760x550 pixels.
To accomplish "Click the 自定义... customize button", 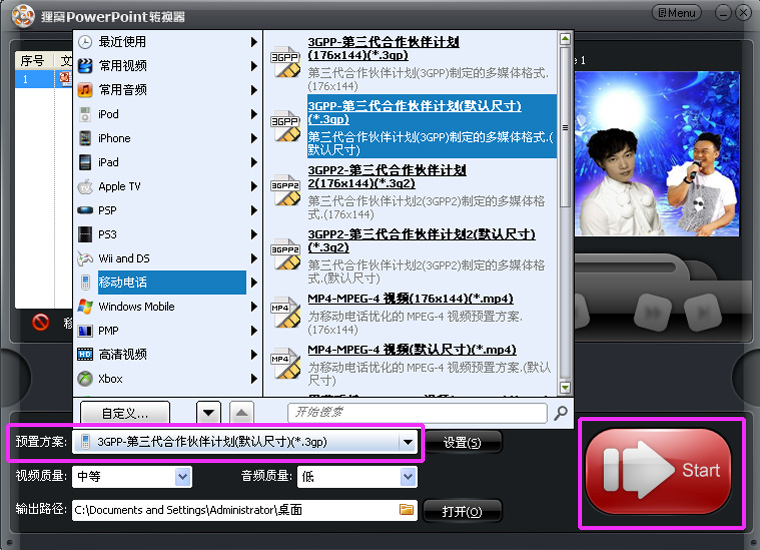I will pos(125,413).
